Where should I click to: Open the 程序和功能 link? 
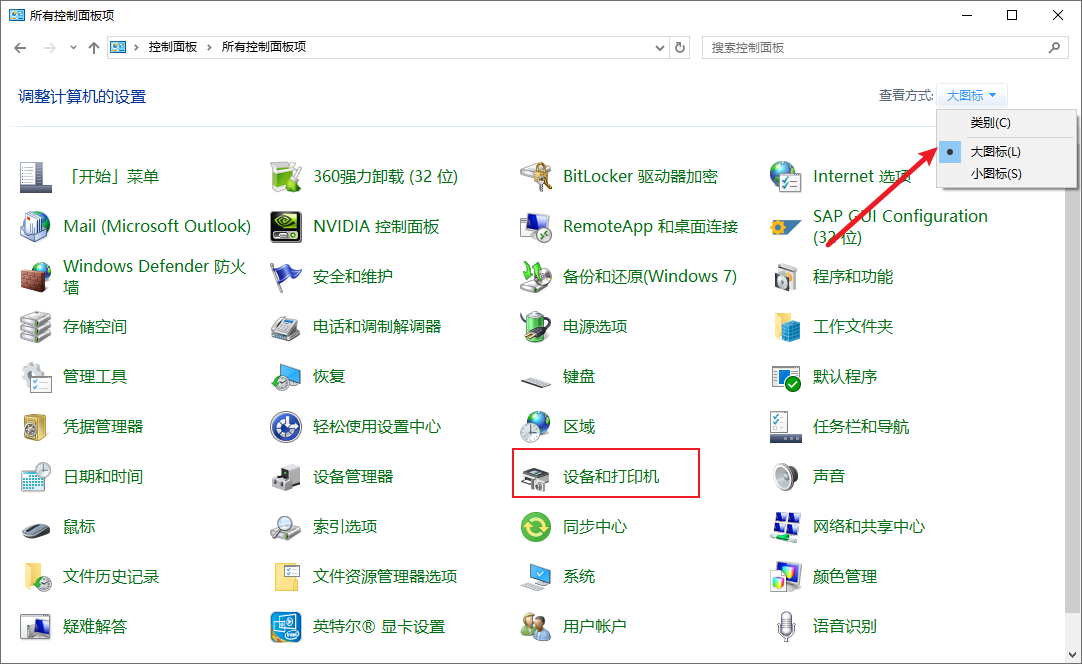pos(852,277)
